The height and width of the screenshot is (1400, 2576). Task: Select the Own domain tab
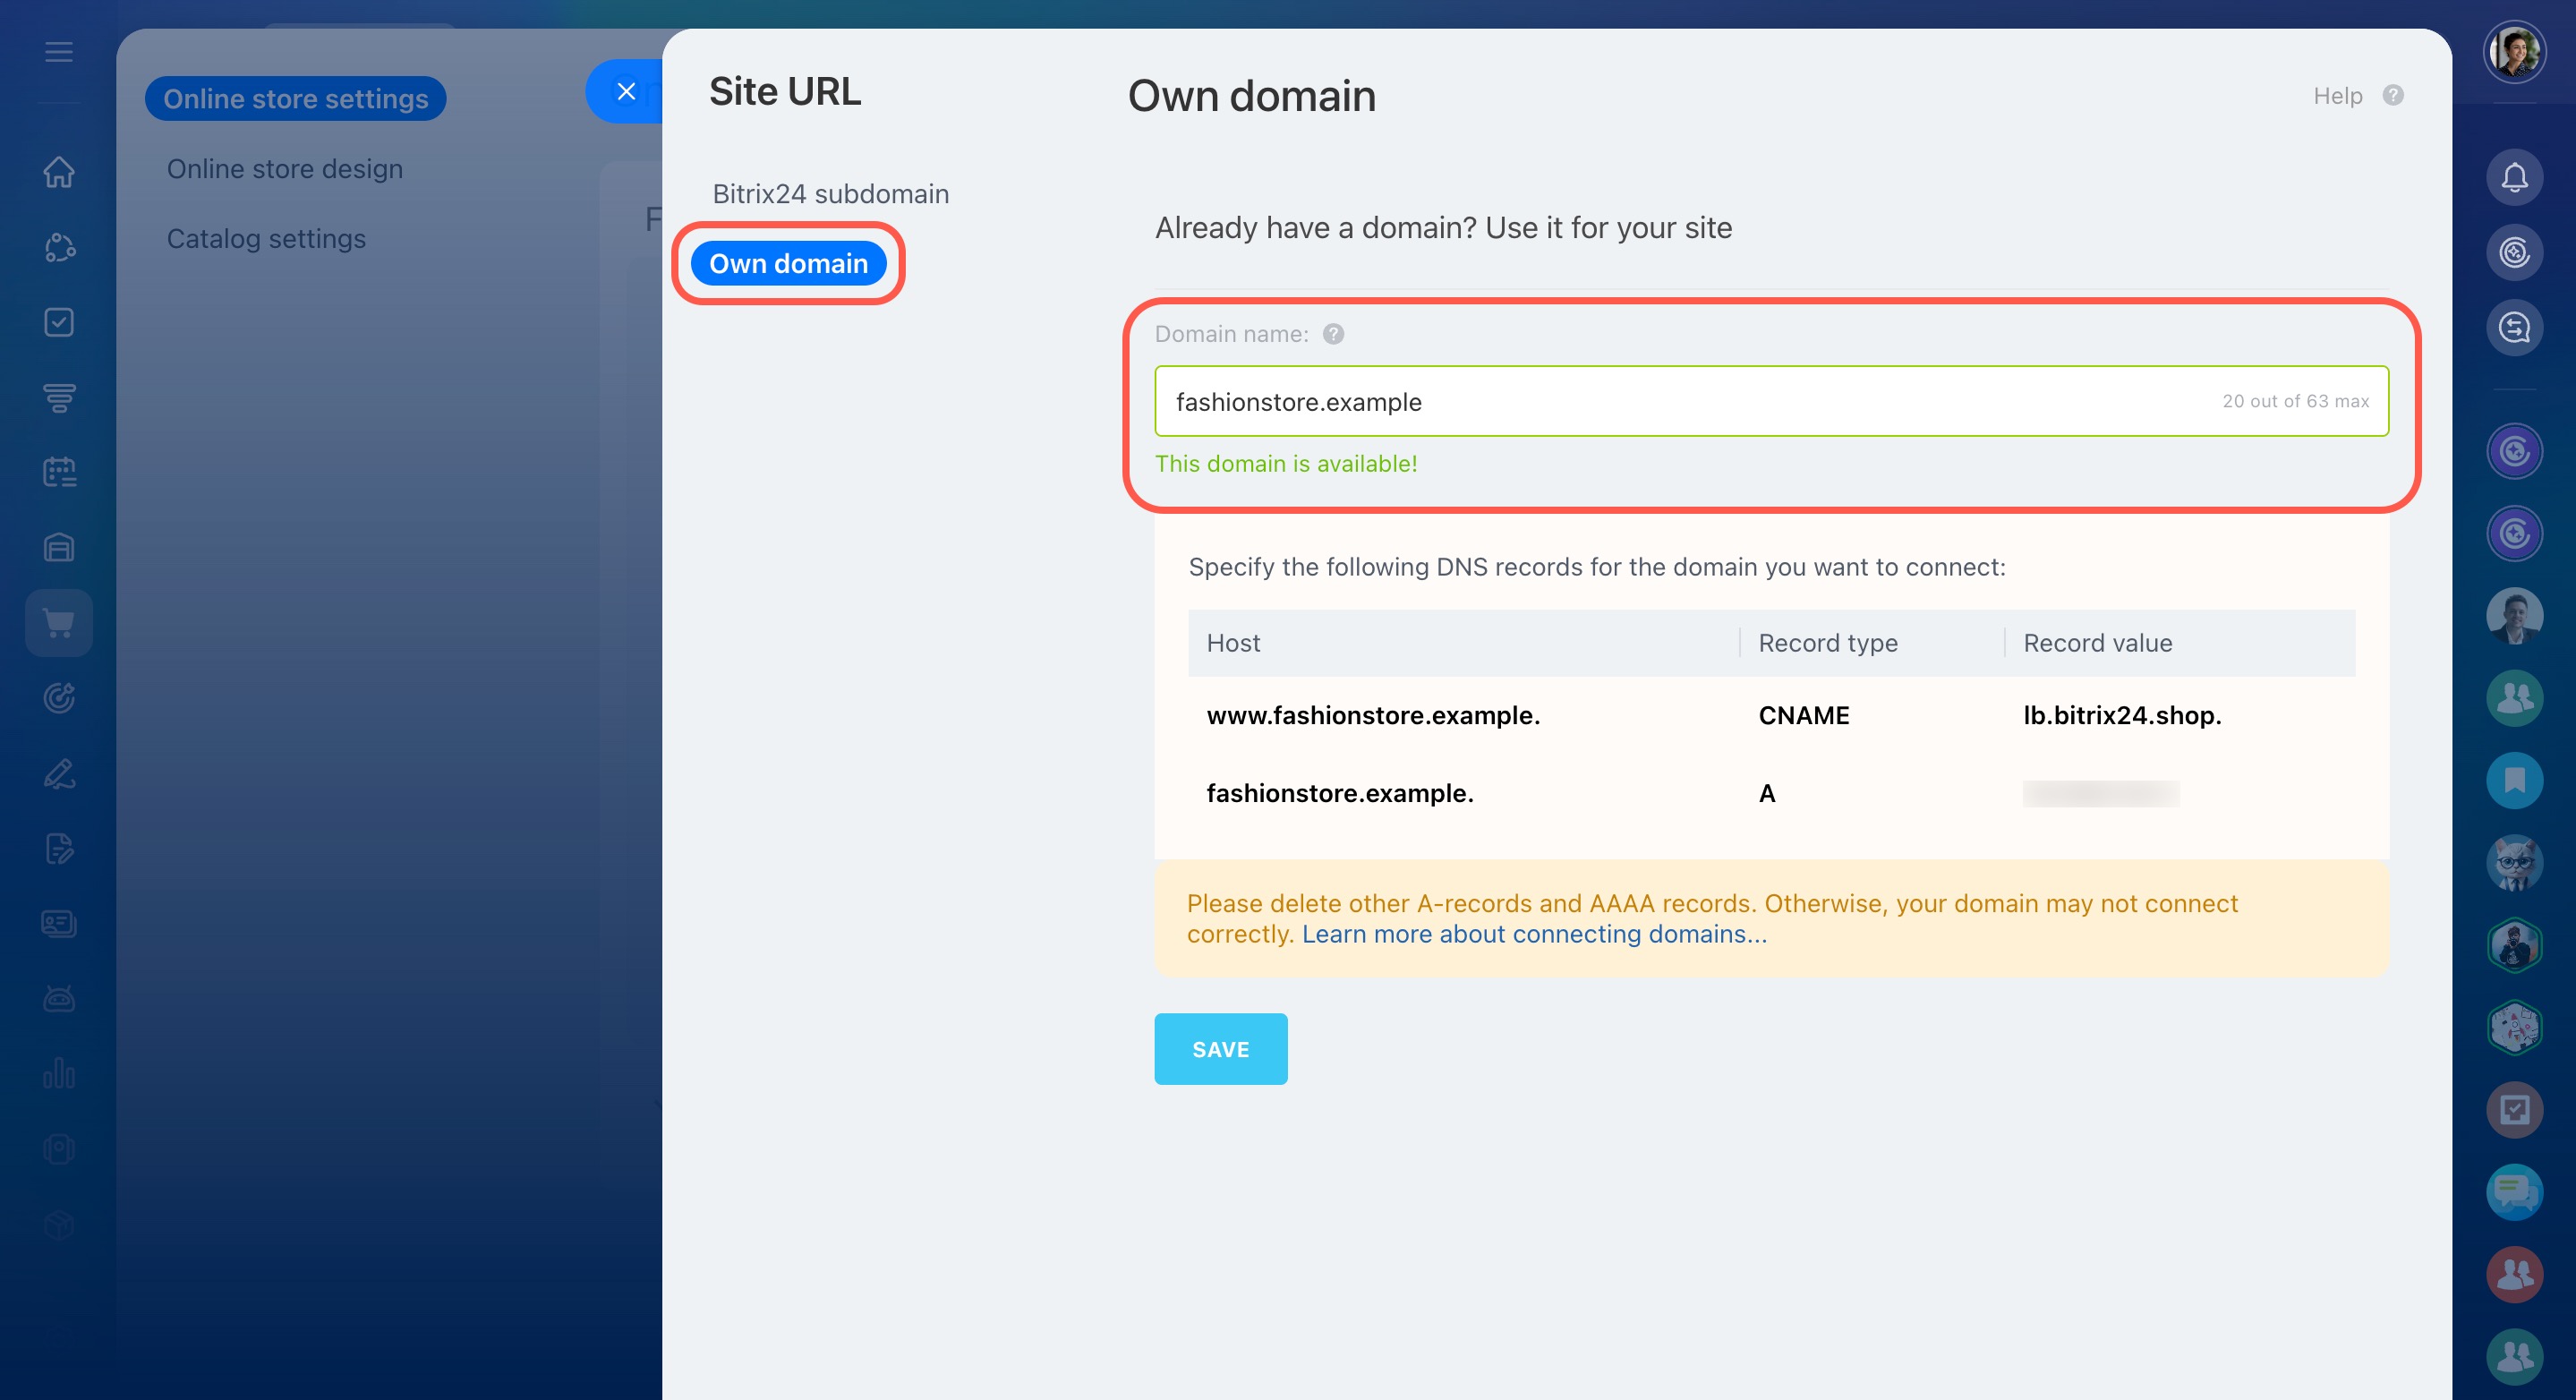point(788,264)
